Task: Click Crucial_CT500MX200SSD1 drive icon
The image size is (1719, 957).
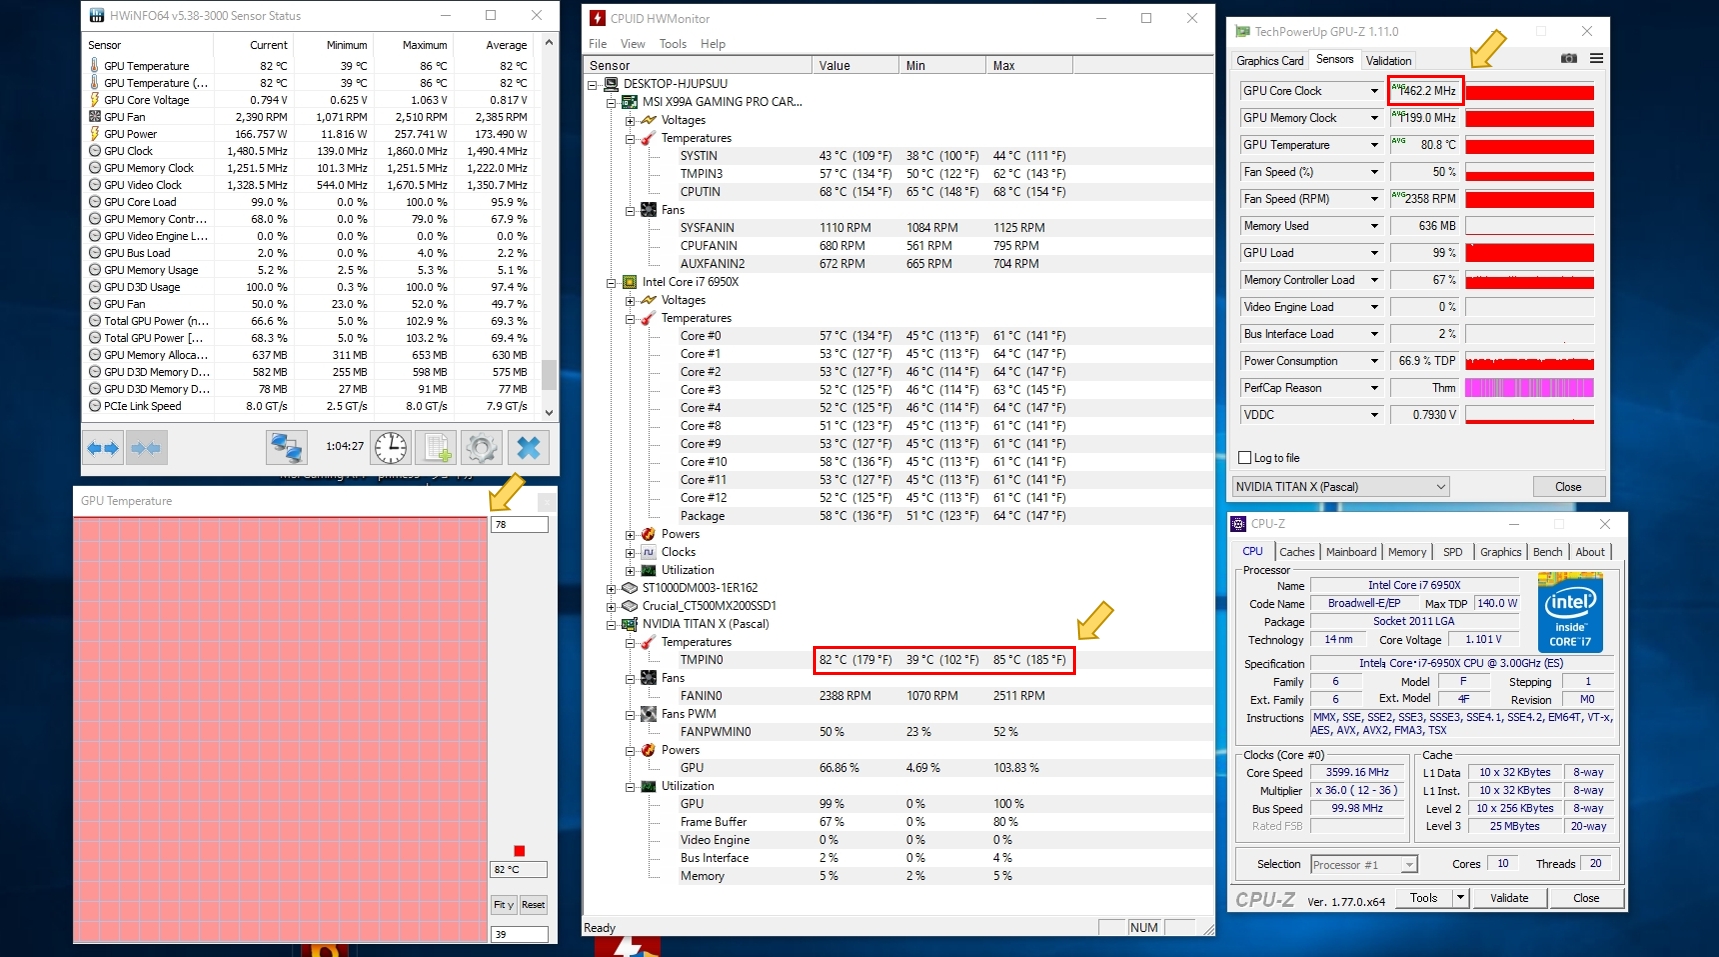Action: [x=630, y=606]
